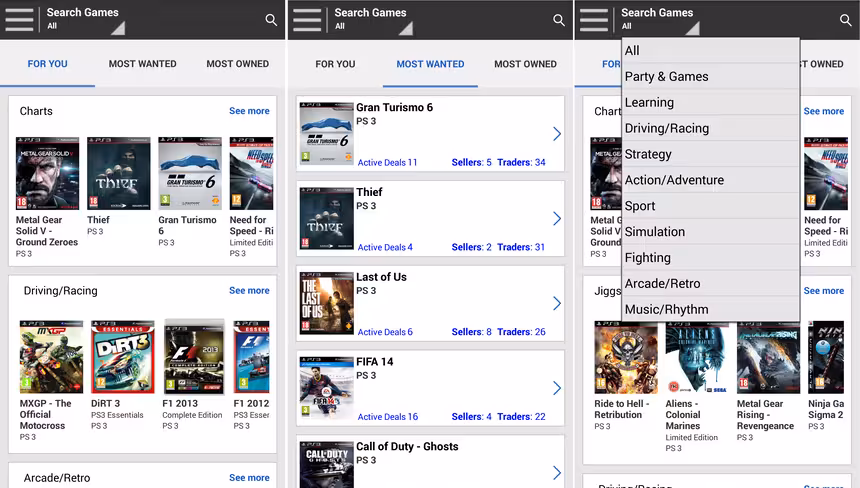Choose Arcade/Retro in dropdown list
Image resolution: width=860 pixels, height=488 pixels.
[x=710, y=283]
